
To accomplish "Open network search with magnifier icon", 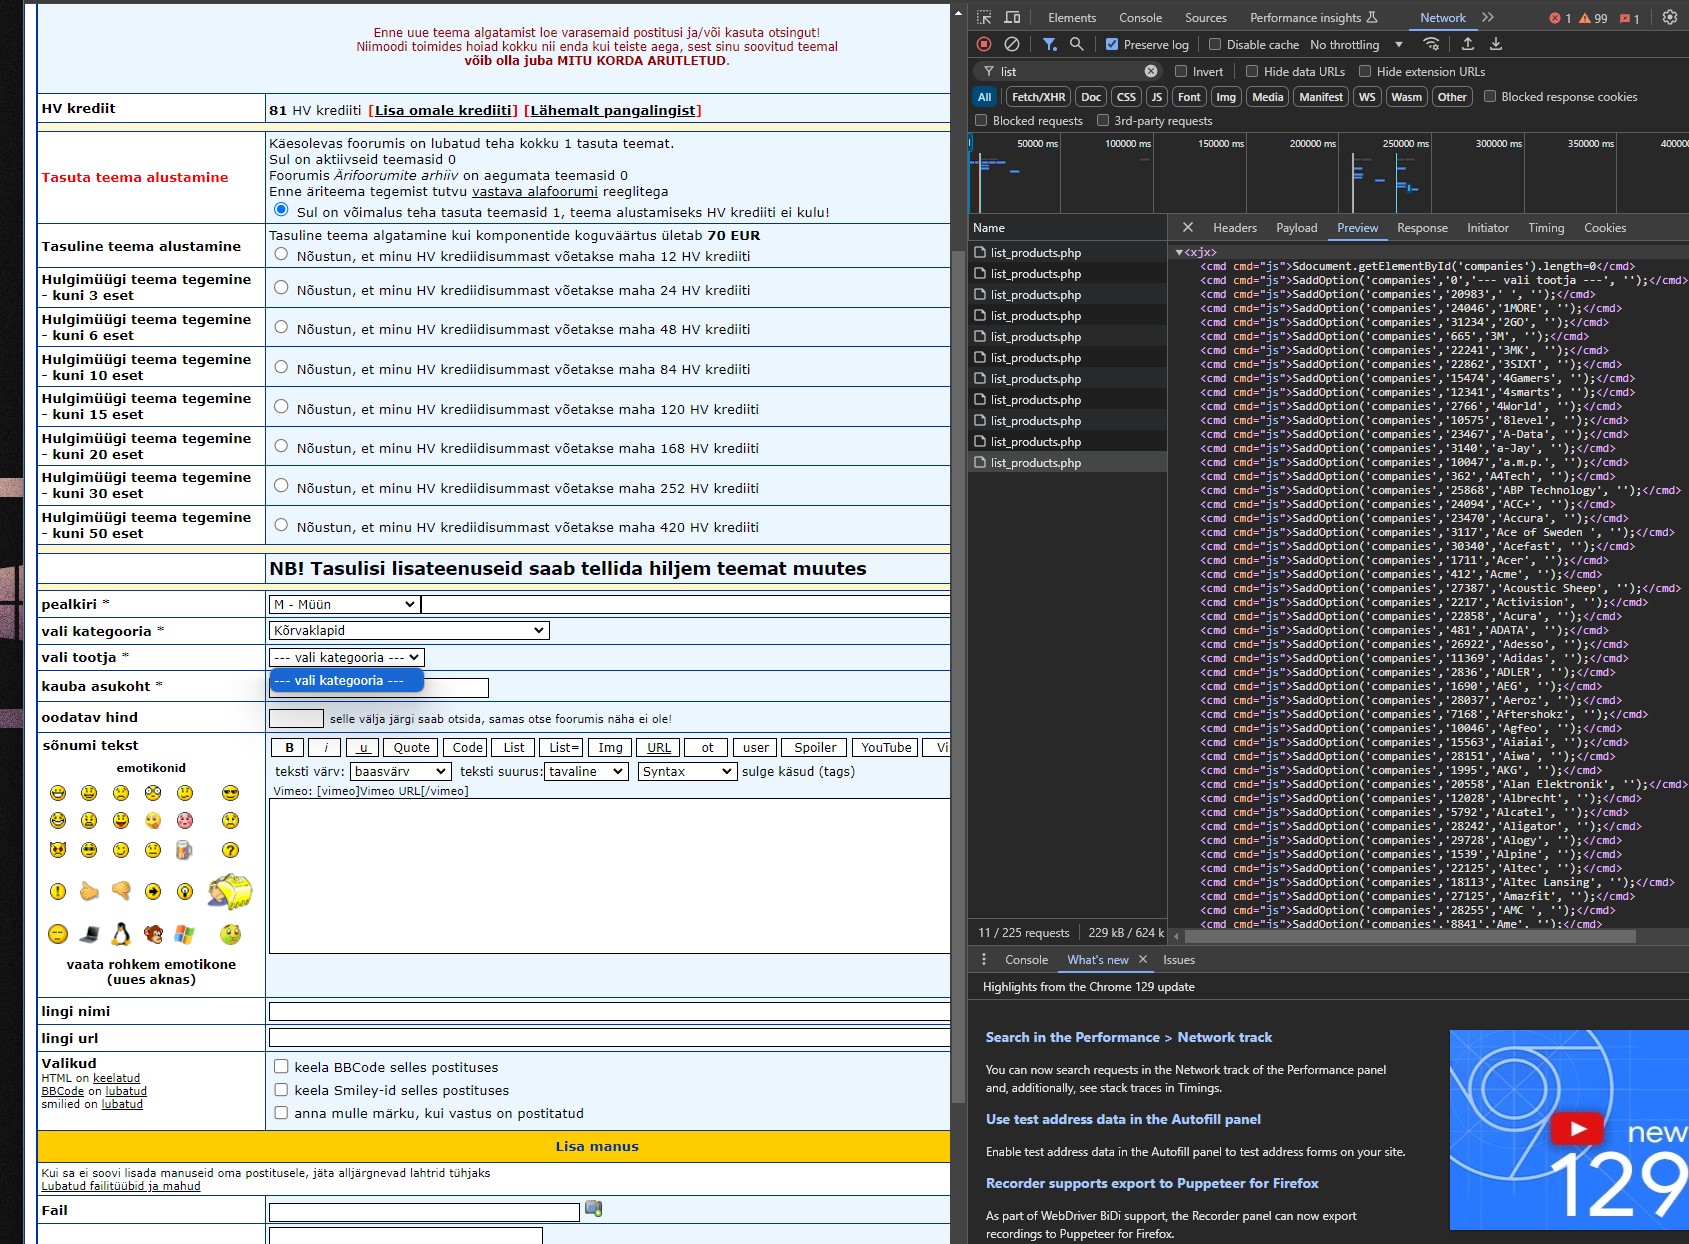I will point(1076,44).
